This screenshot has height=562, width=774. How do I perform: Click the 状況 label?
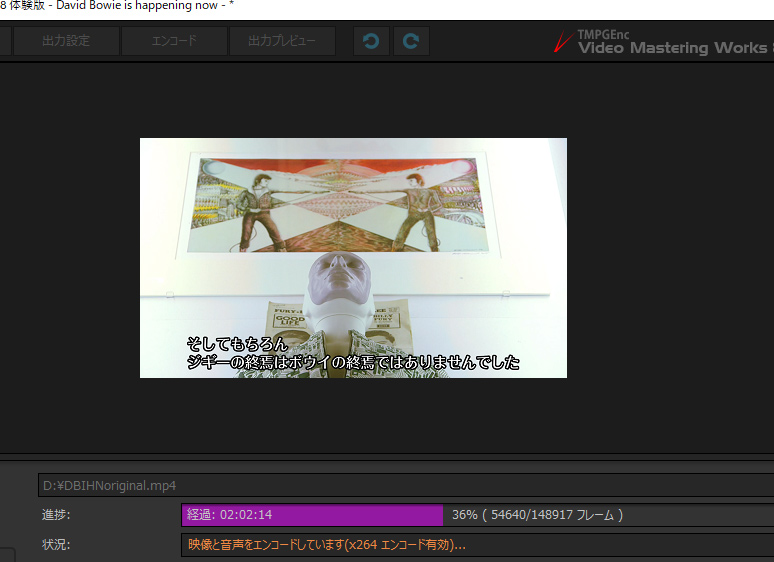pyautogui.click(x=56, y=545)
